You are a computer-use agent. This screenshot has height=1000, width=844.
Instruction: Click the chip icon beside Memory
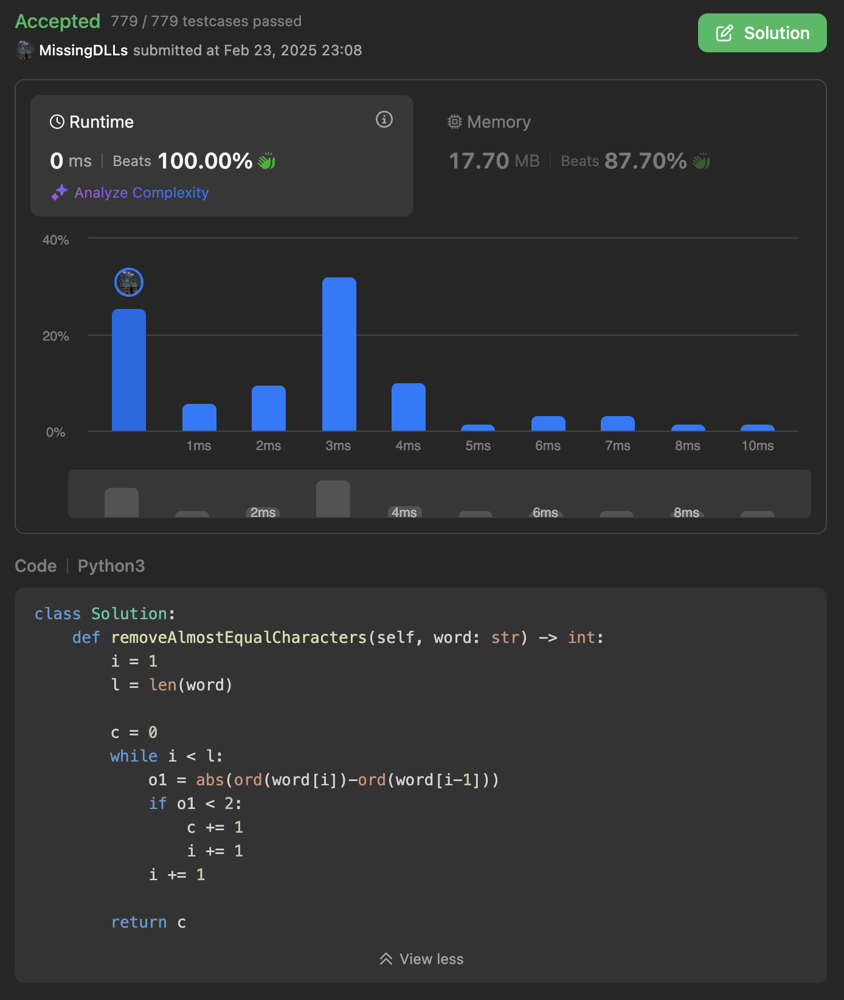454,122
